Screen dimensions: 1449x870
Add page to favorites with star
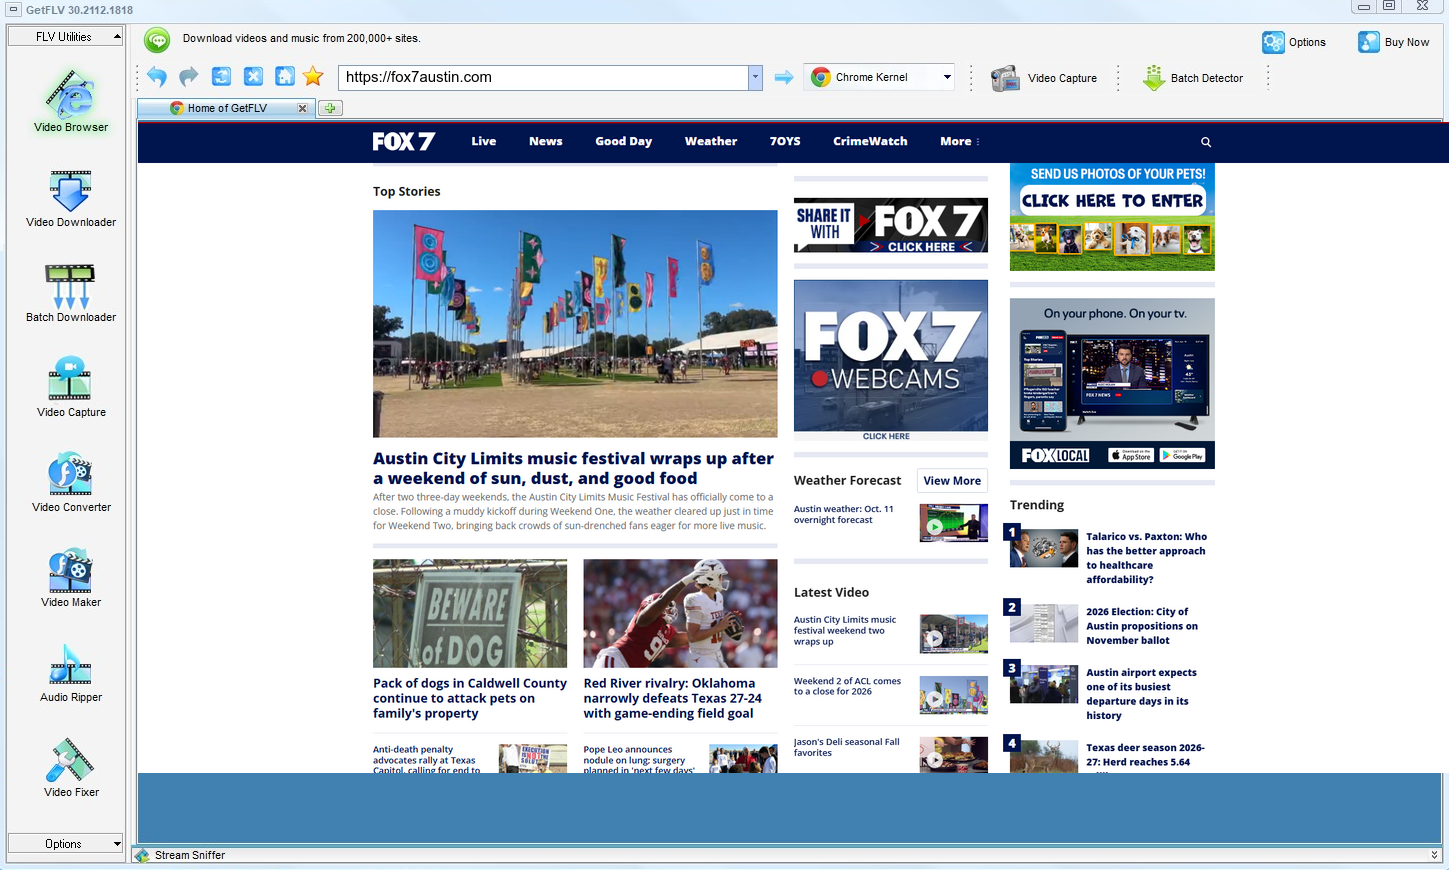pyautogui.click(x=313, y=77)
